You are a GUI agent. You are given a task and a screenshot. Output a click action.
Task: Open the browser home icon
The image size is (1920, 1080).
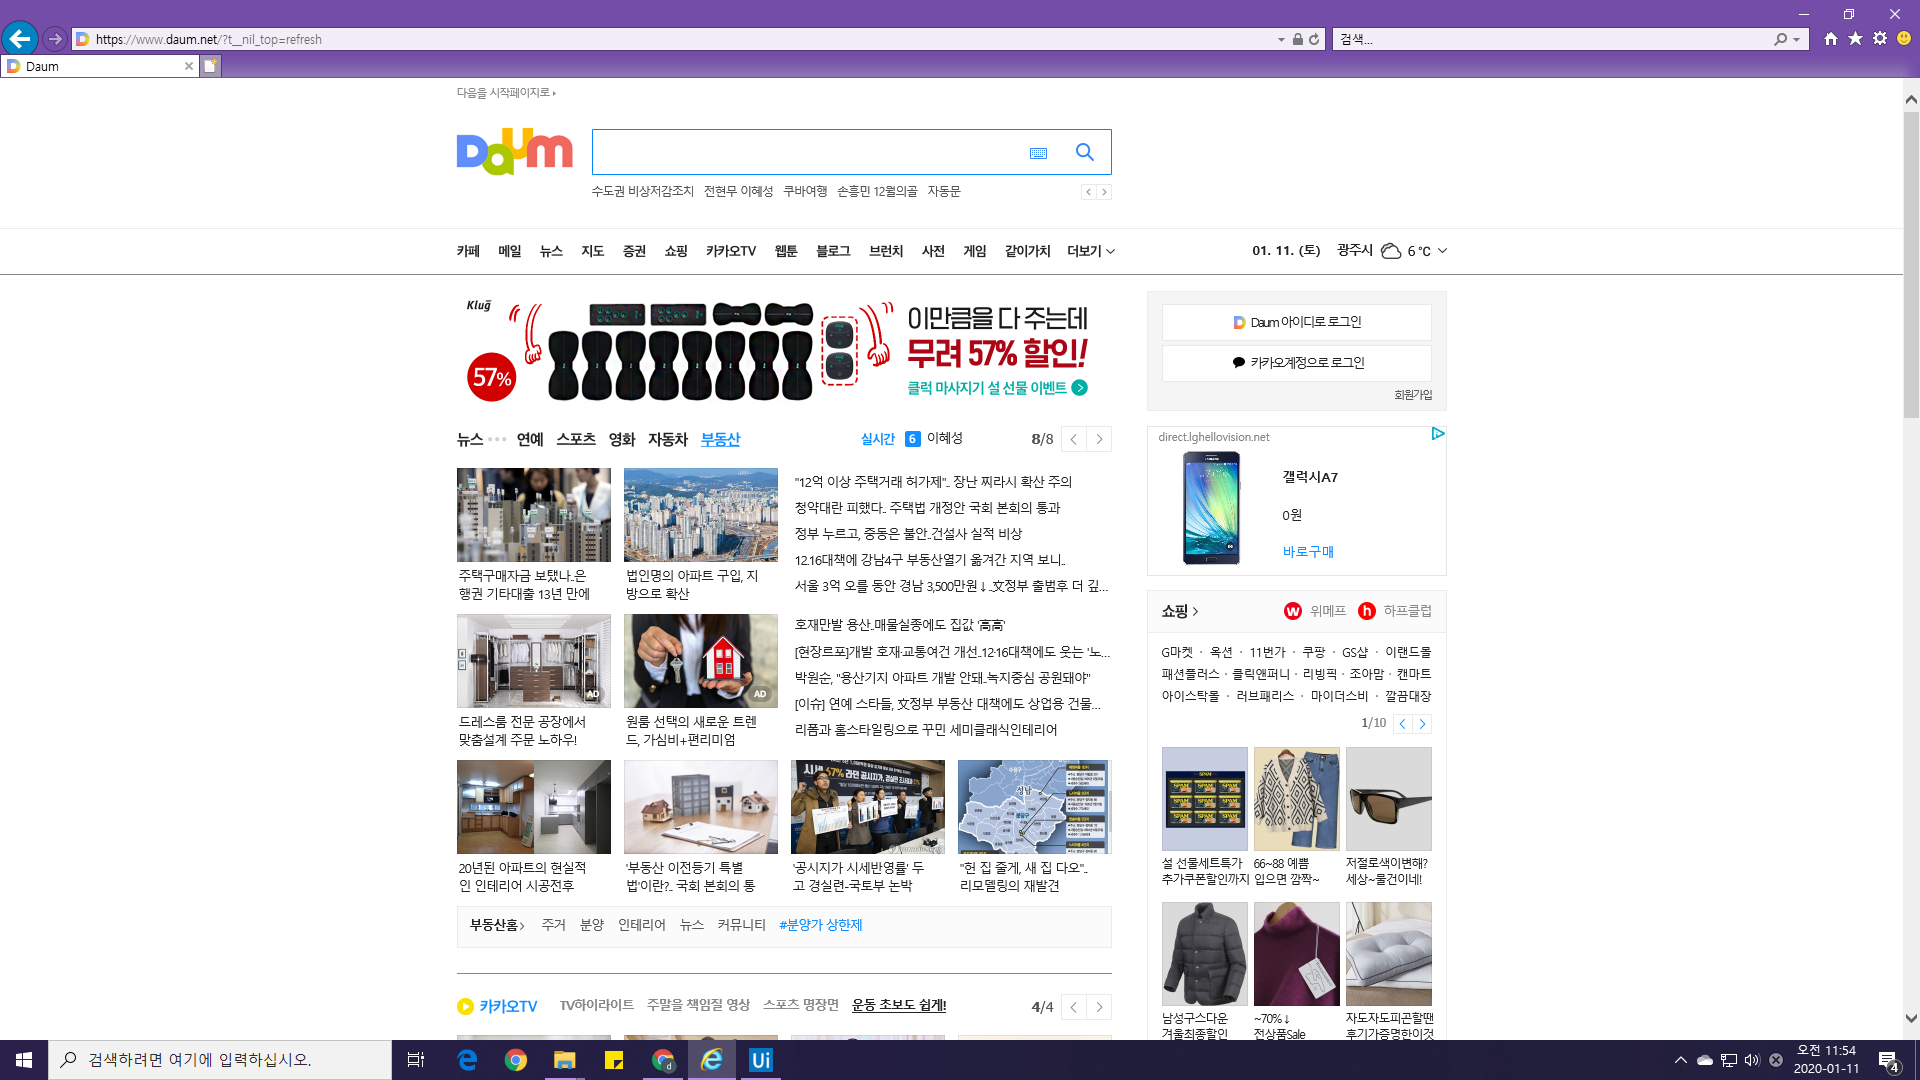pos(1830,39)
